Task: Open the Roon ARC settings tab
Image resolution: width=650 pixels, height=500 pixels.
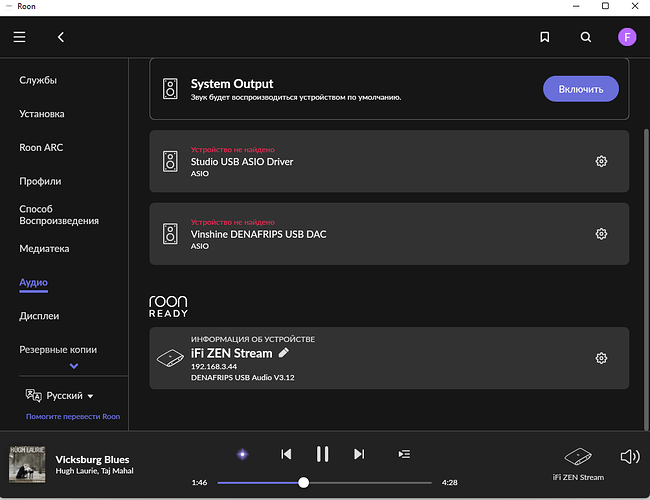Action: pyautogui.click(x=41, y=147)
